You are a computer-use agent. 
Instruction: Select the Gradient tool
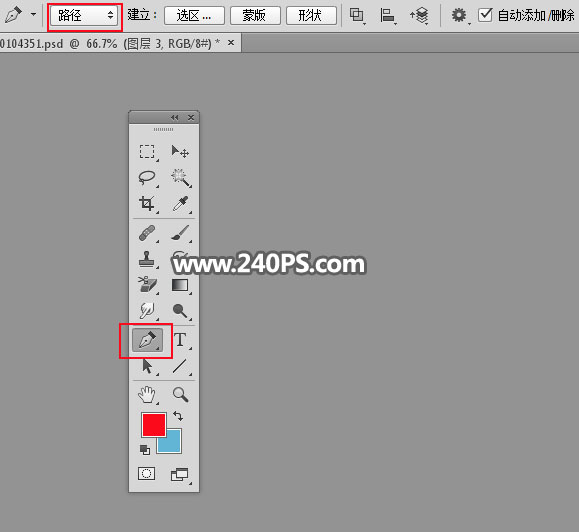point(180,285)
